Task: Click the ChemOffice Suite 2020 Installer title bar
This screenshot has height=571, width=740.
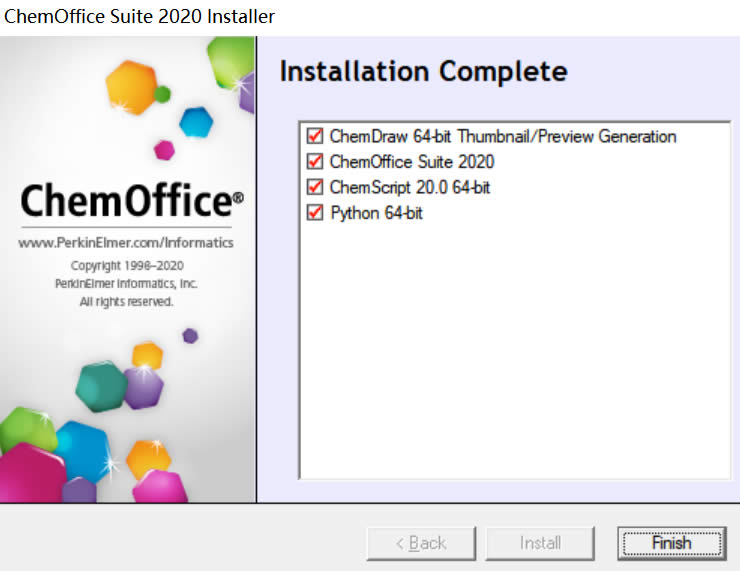Action: (x=140, y=16)
